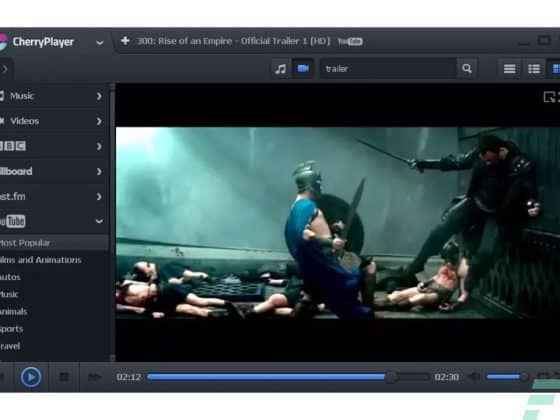Click the plus icon to add a tab
This screenshot has height=420, width=560.
(125, 41)
